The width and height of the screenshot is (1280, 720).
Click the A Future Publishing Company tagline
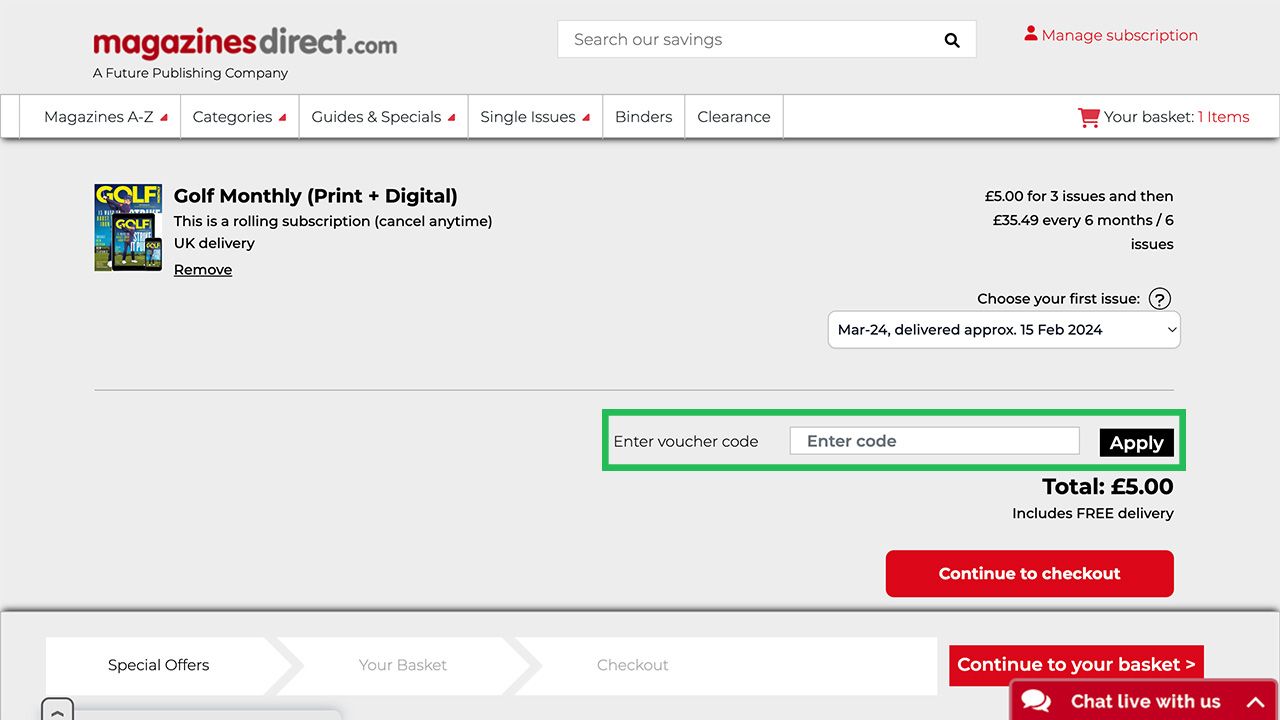click(x=190, y=73)
